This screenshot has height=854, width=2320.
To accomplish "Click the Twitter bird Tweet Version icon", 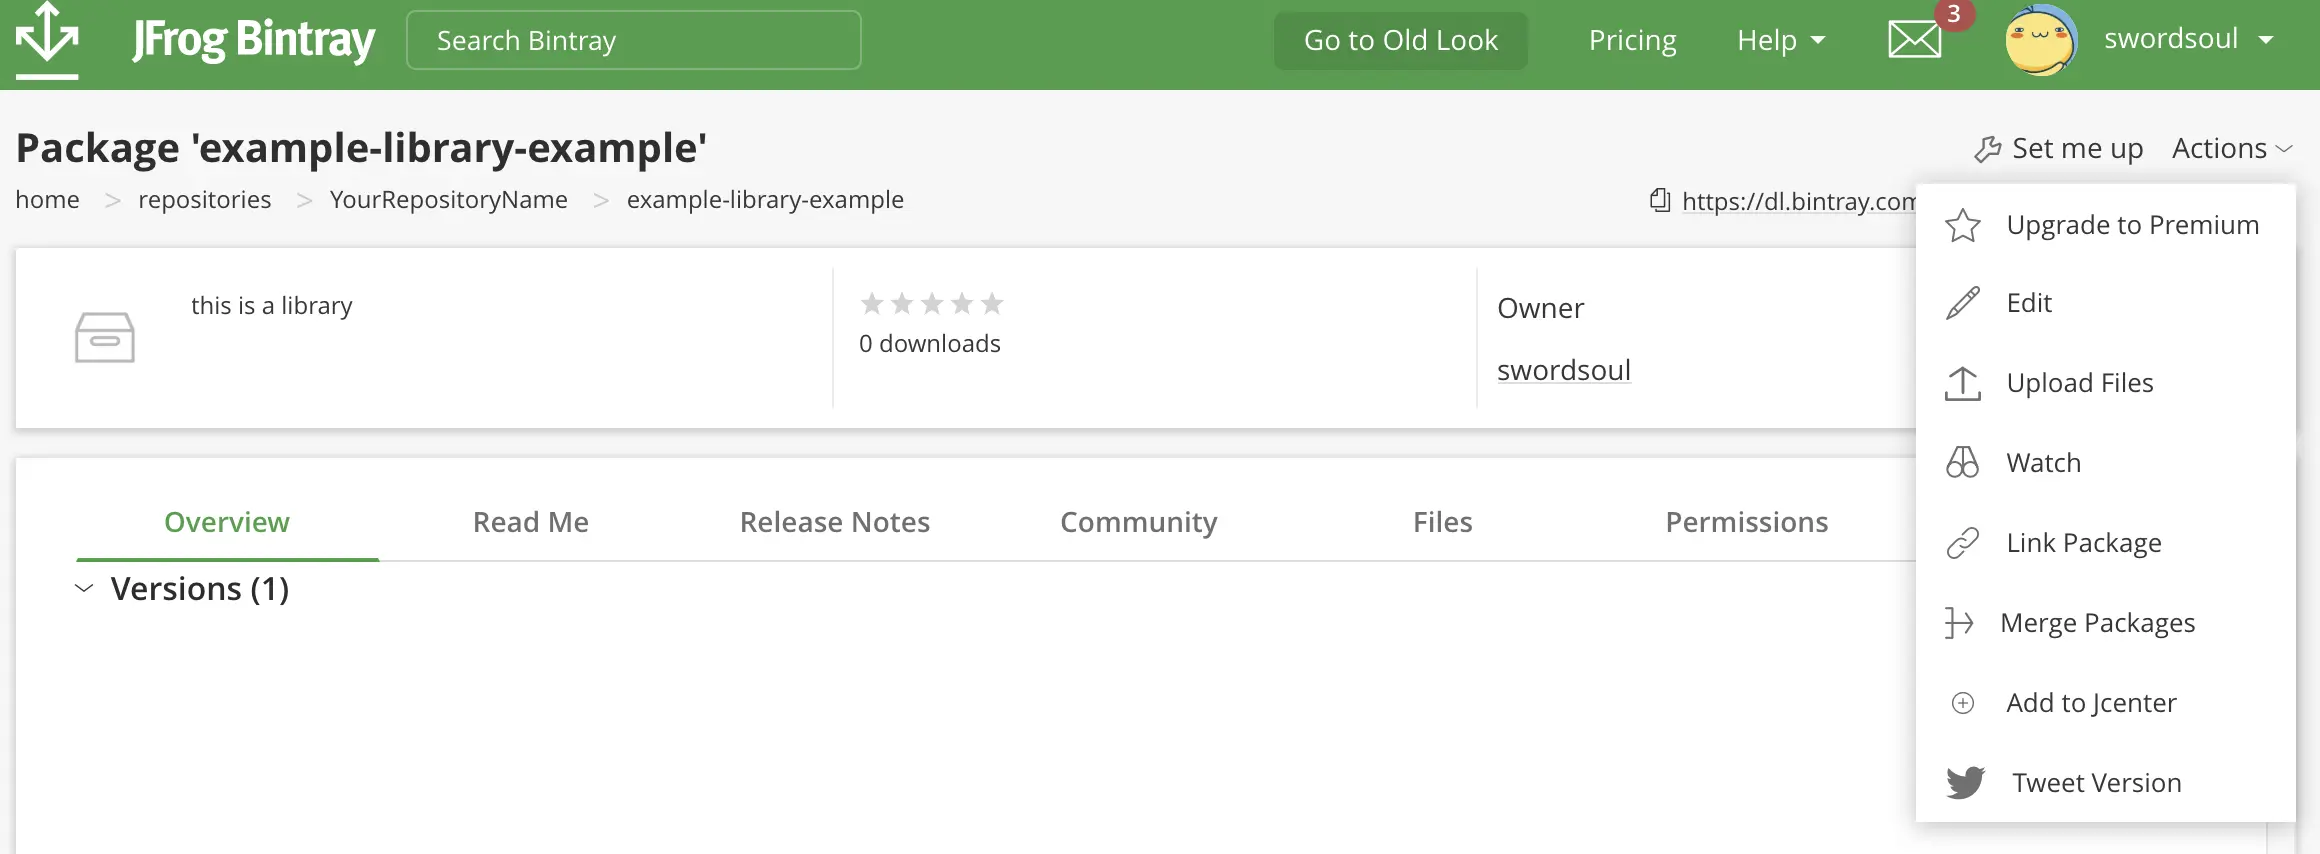I will click(1965, 782).
